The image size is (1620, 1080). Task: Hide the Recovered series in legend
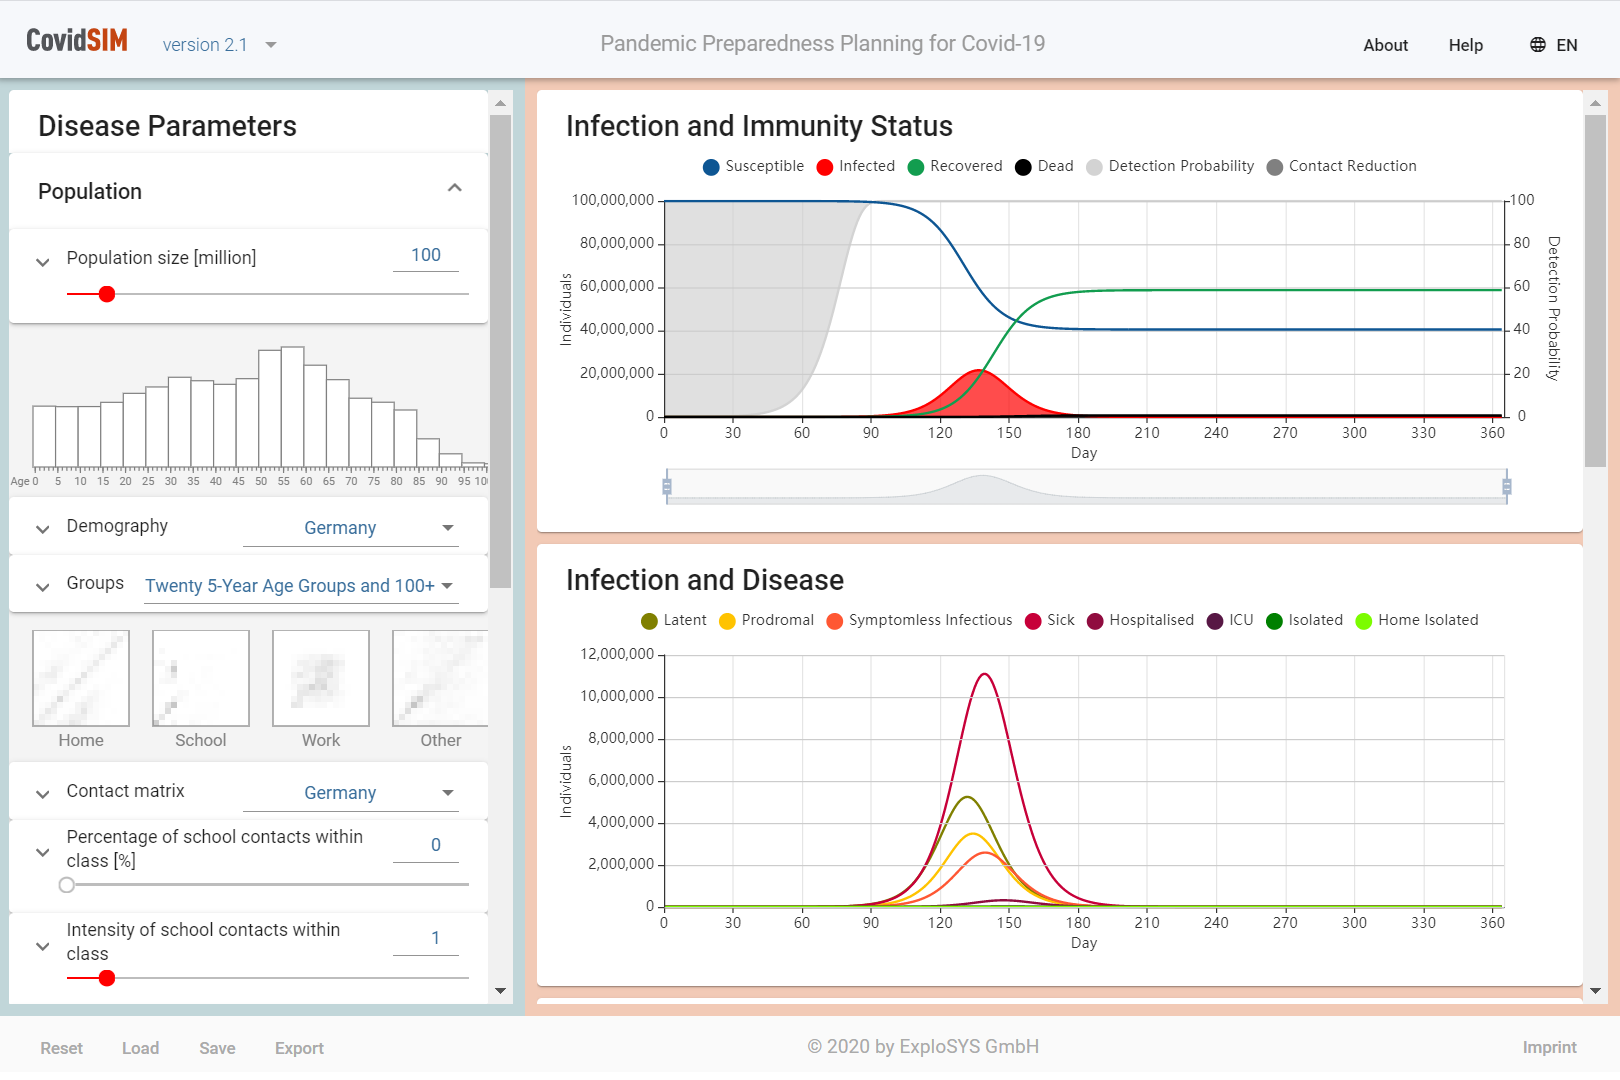click(954, 167)
